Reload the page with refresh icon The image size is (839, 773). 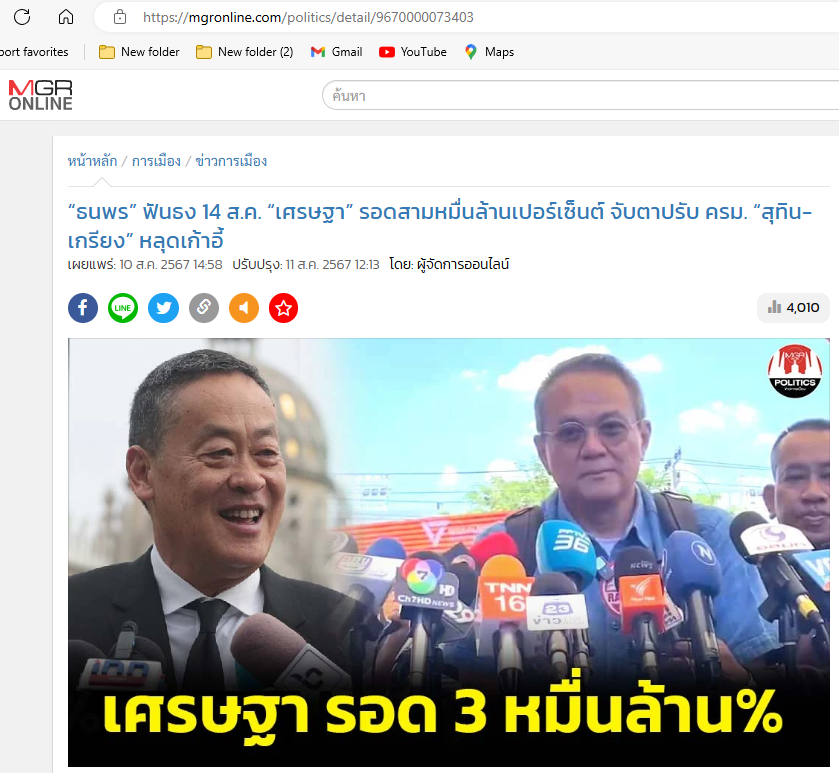(x=22, y=17)
